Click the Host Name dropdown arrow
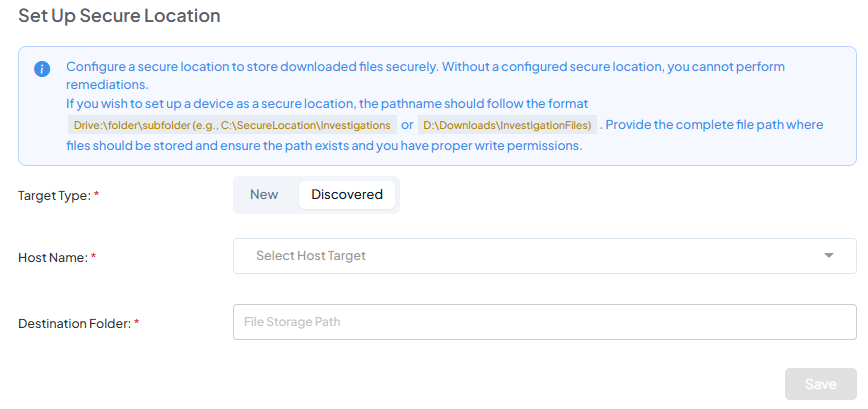This screenshot has width=868, height=409. 829,256
